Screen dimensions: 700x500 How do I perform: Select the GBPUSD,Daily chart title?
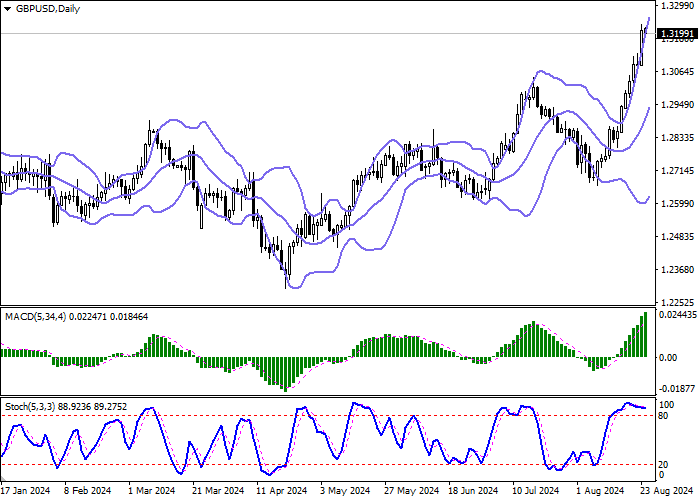point(48,9)
